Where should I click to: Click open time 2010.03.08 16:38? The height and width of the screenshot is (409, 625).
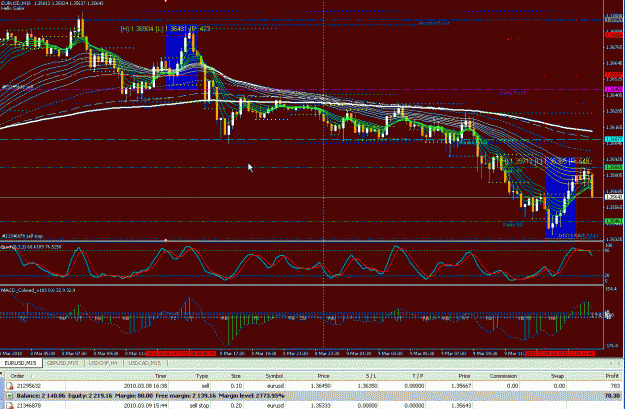click(x=145, y=386)
